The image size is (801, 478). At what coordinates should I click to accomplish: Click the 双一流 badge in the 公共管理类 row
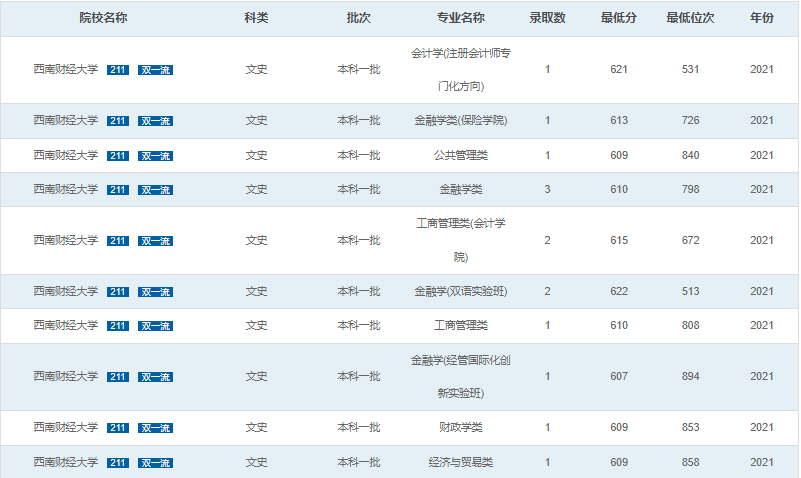pos(155,156)
